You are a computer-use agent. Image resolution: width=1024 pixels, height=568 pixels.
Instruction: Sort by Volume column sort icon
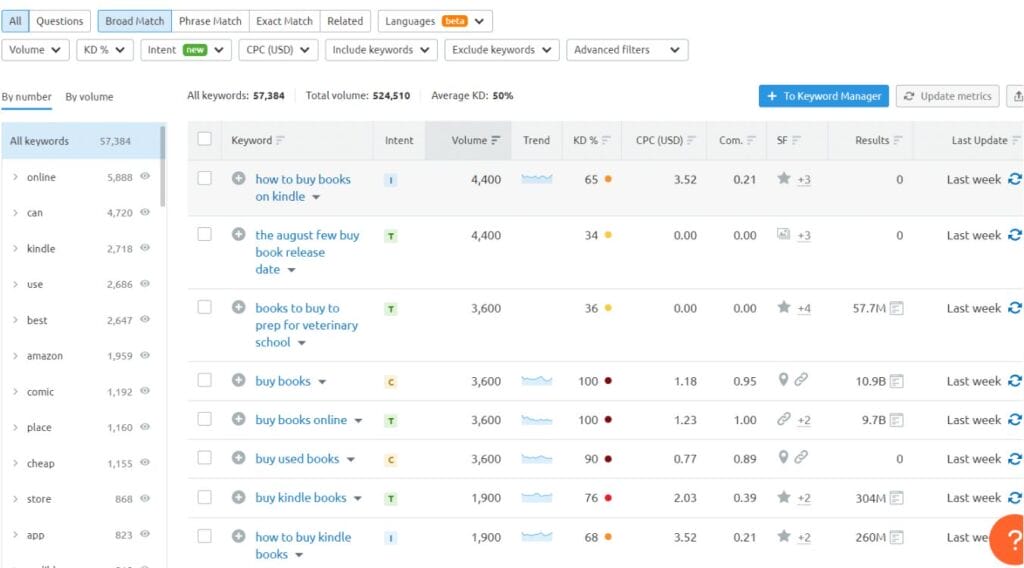click(x=496, y=140)
